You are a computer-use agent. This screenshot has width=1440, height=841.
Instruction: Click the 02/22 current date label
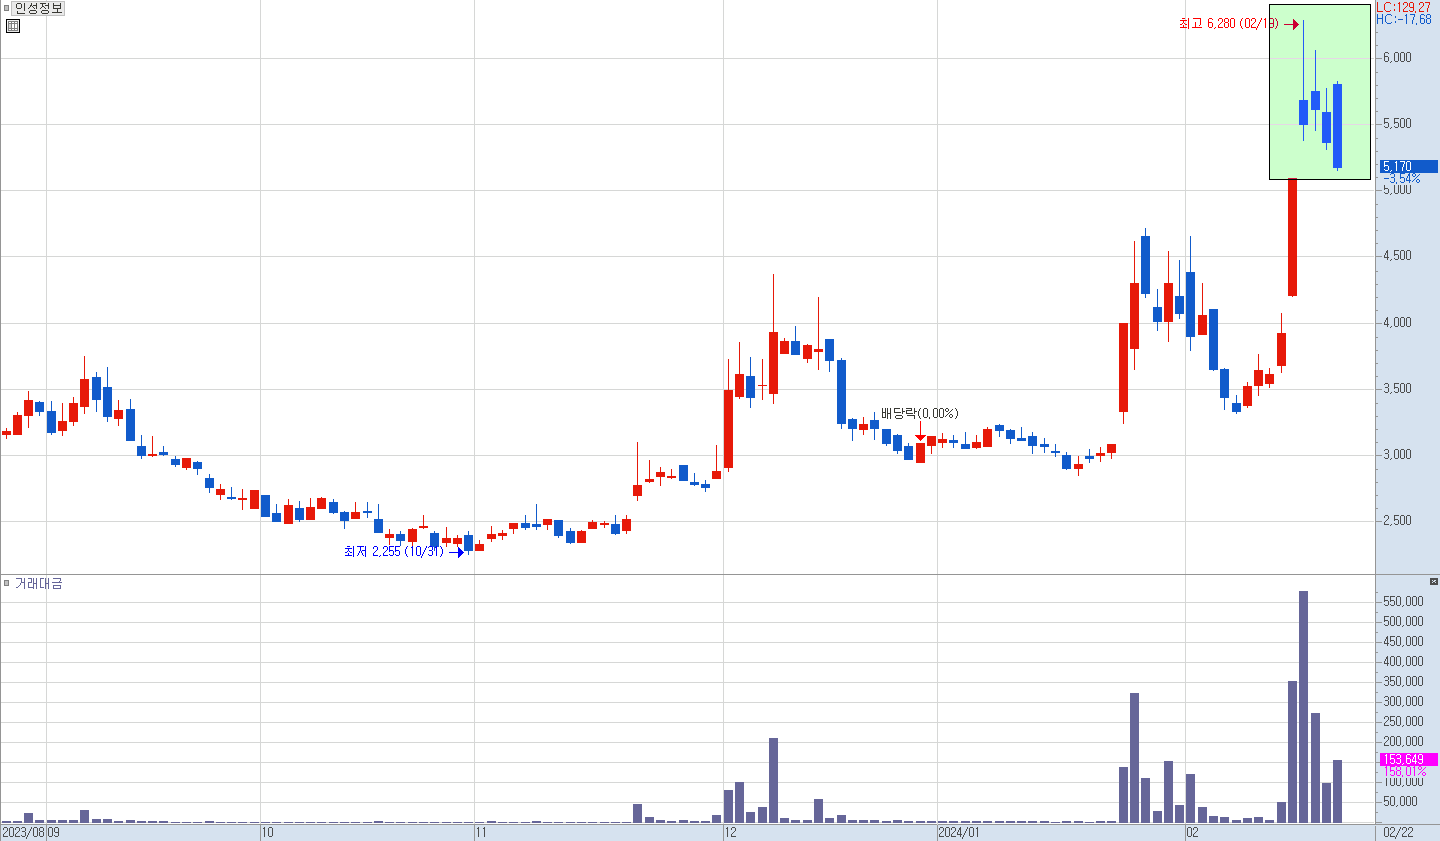(1398, 833)
